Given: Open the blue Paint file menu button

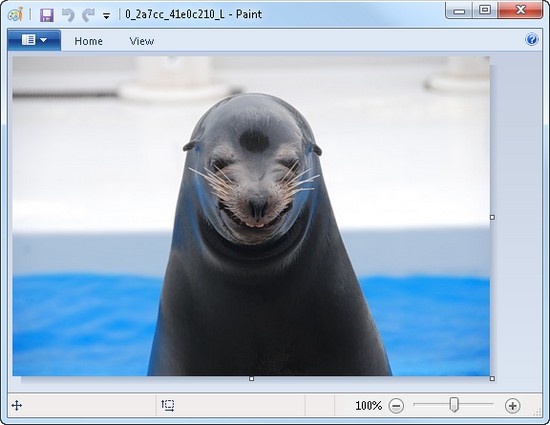Looking at the screenshot, I should pyautogui.click(x=34, y=40).
